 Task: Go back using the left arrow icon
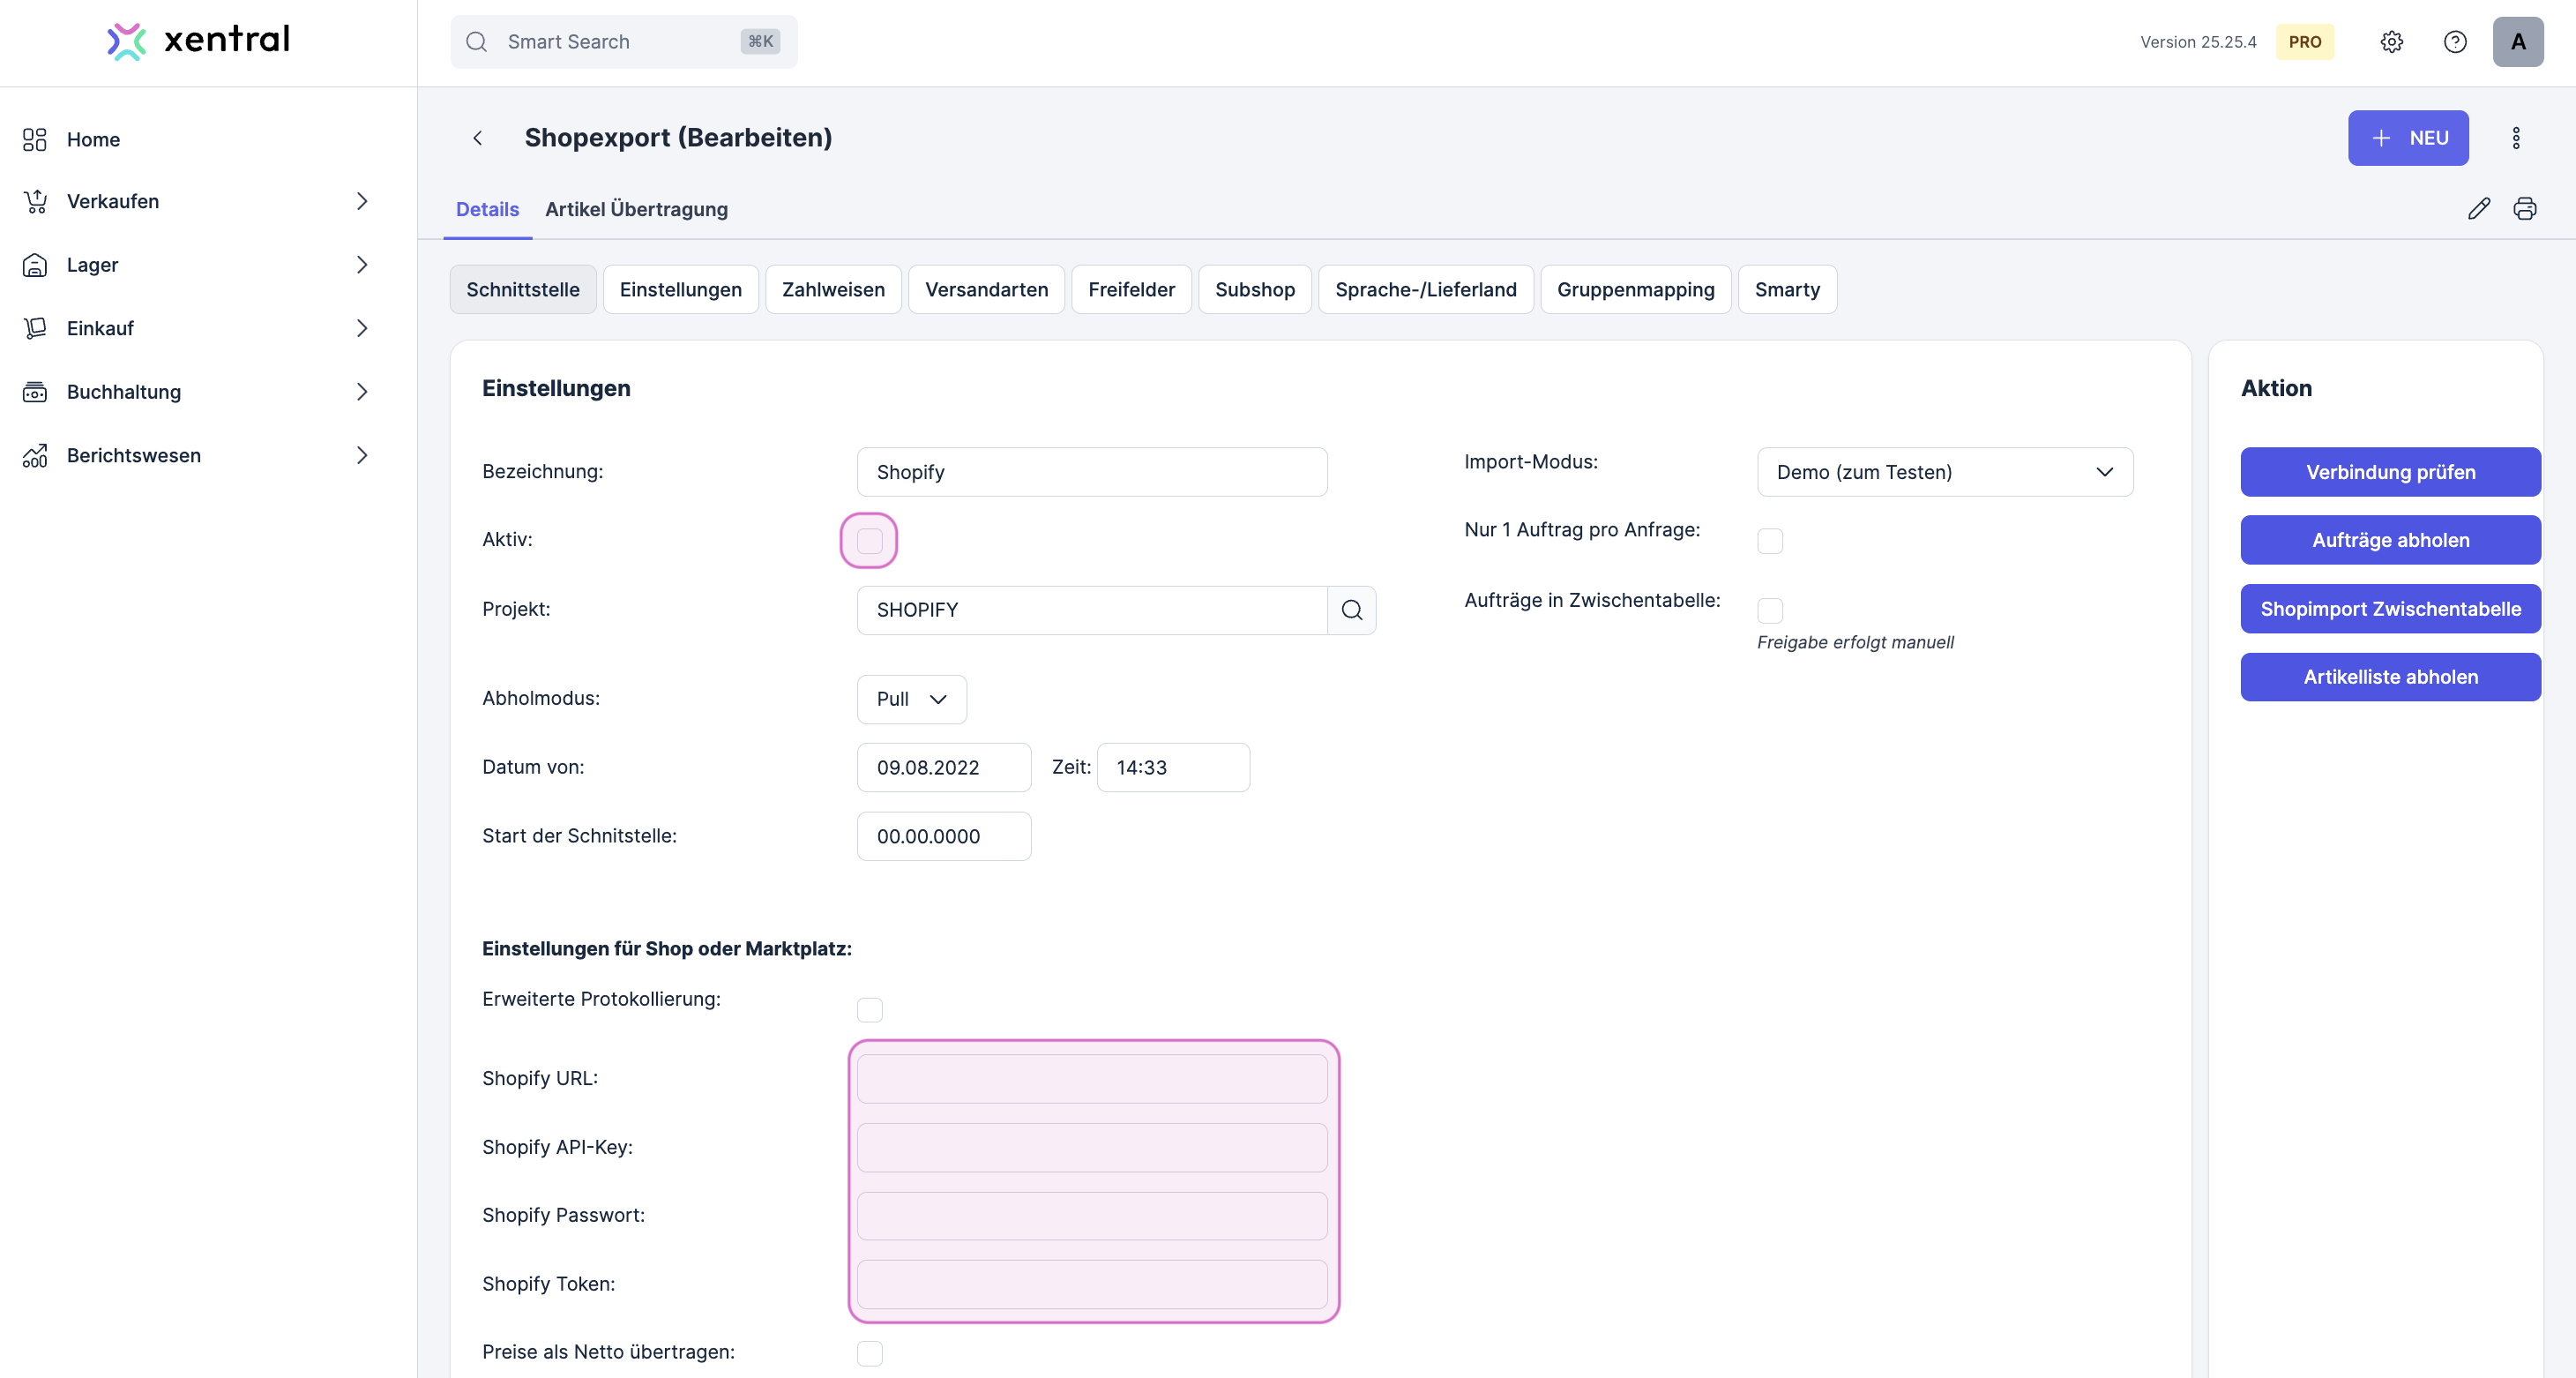[x=478, y=138]
